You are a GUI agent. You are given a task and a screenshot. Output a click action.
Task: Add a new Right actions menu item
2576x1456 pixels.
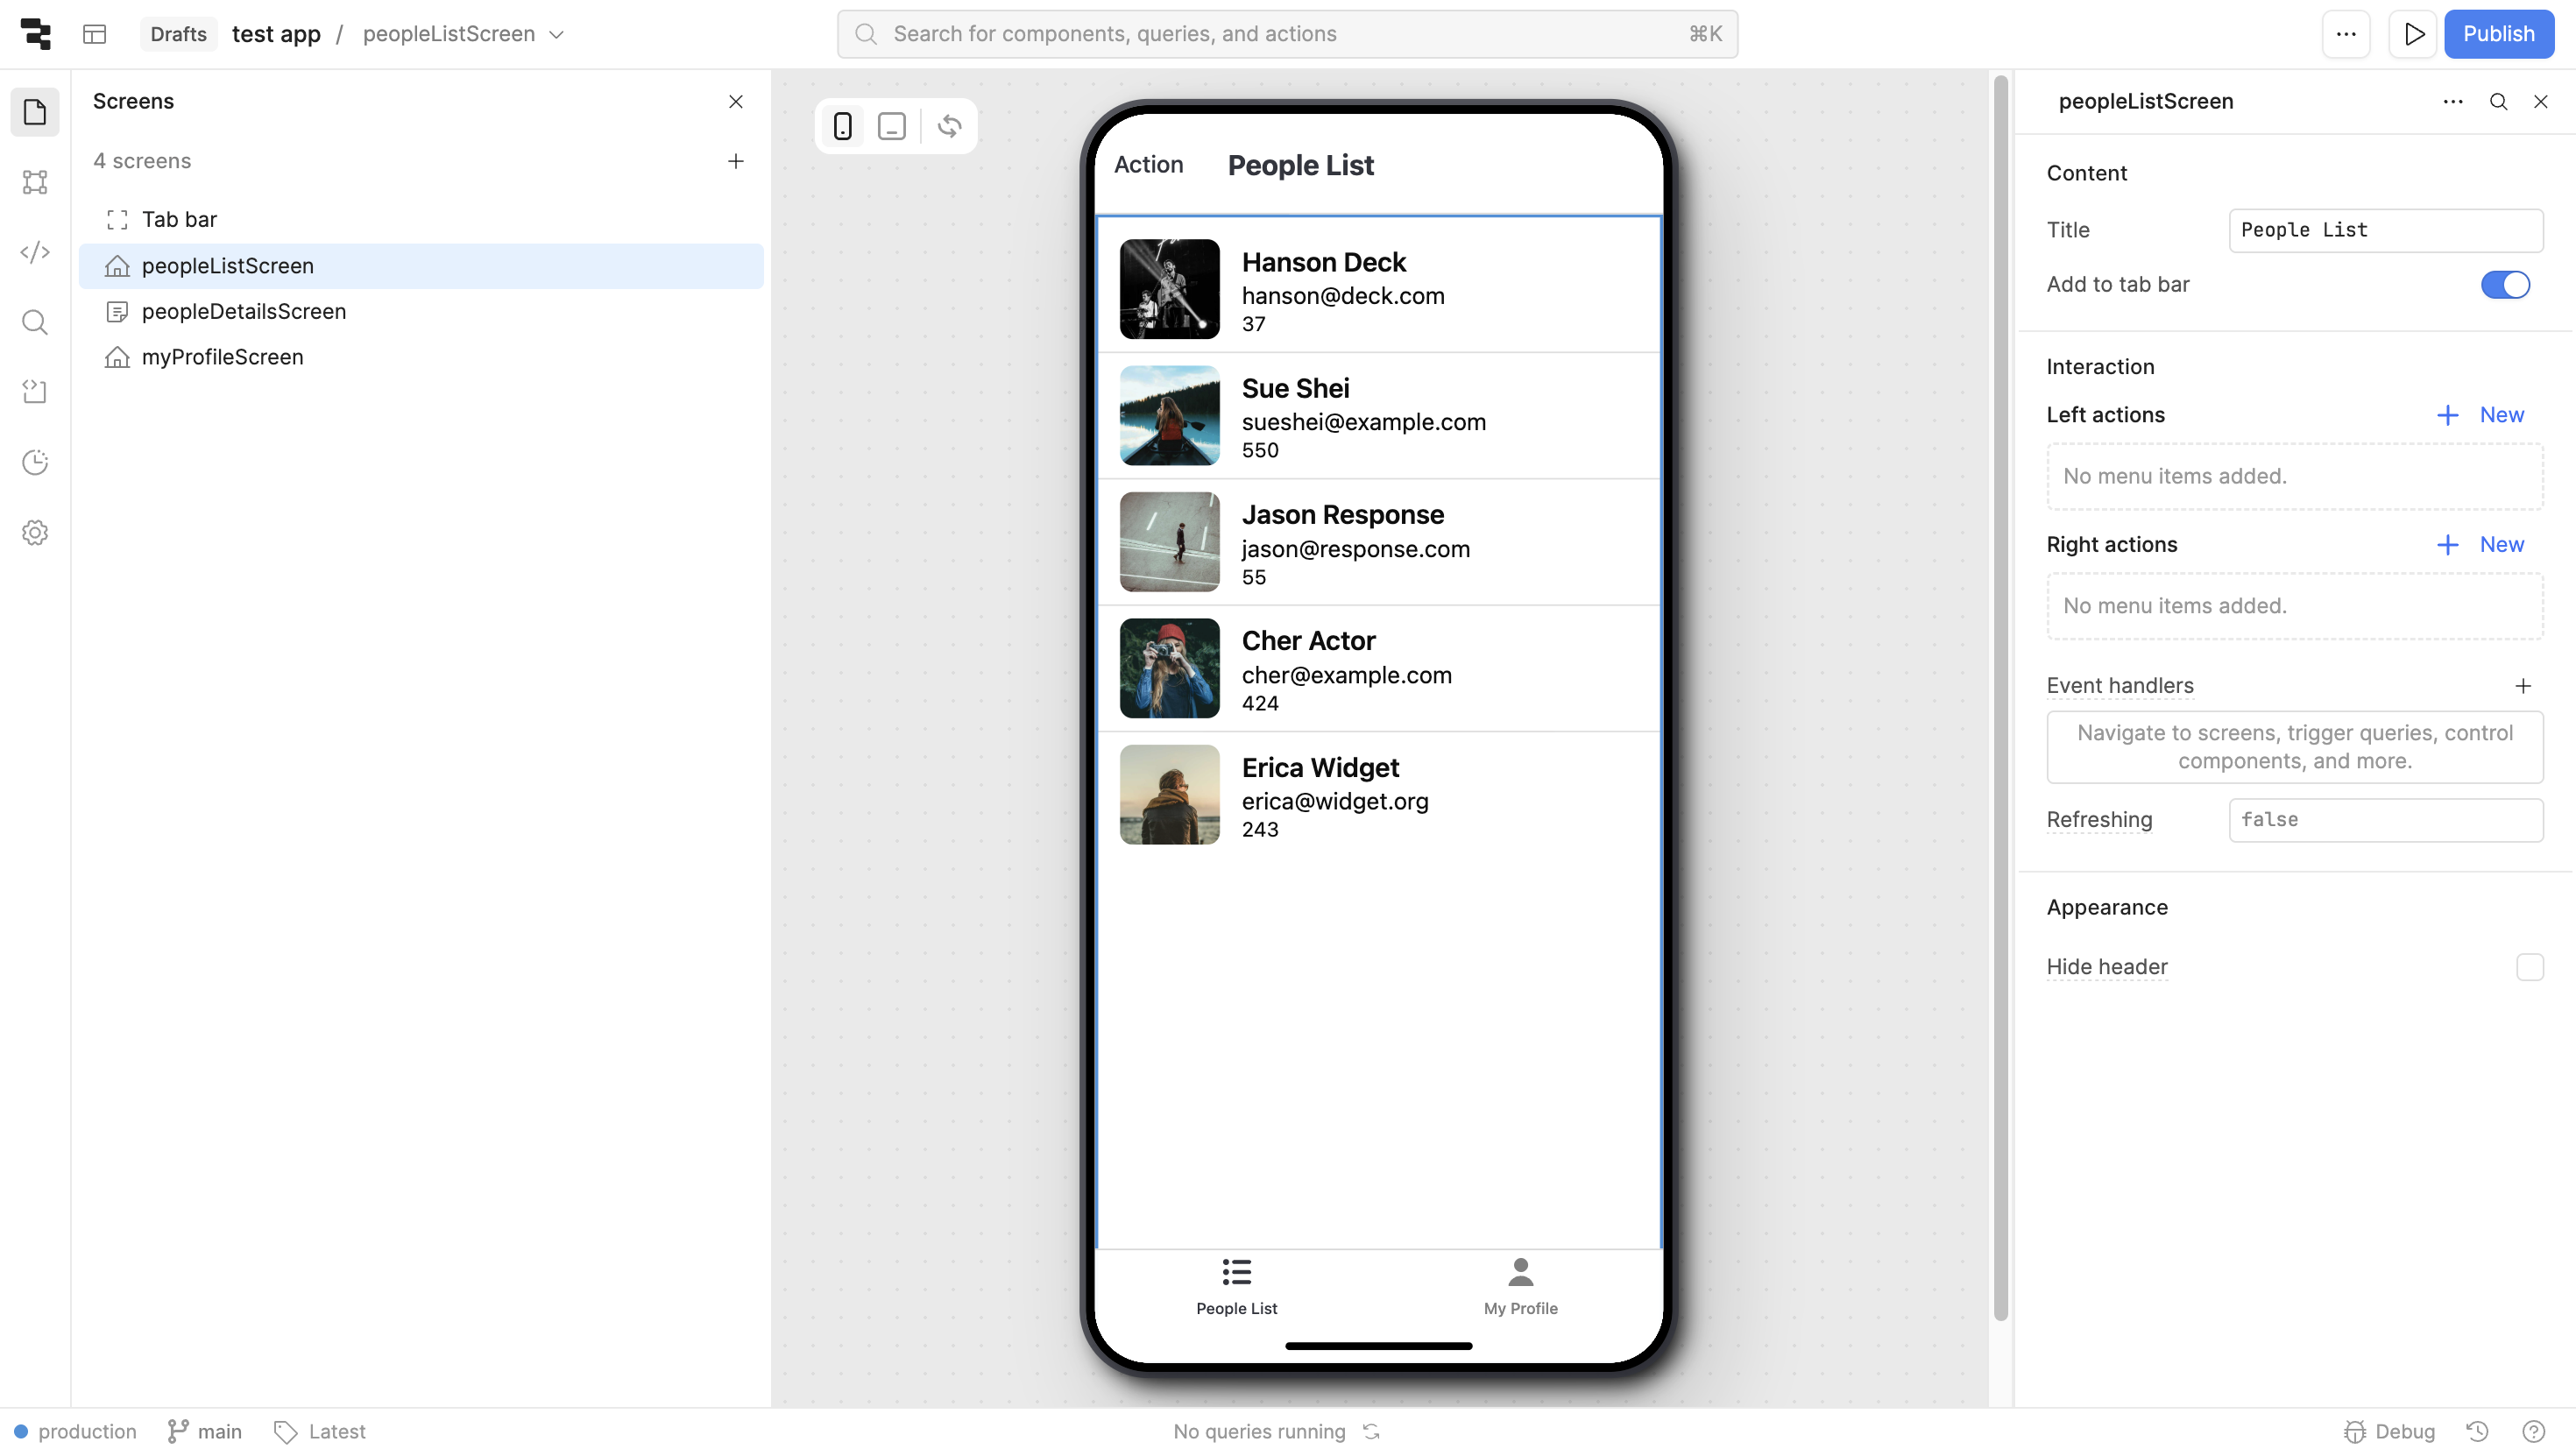(2480, 544)
